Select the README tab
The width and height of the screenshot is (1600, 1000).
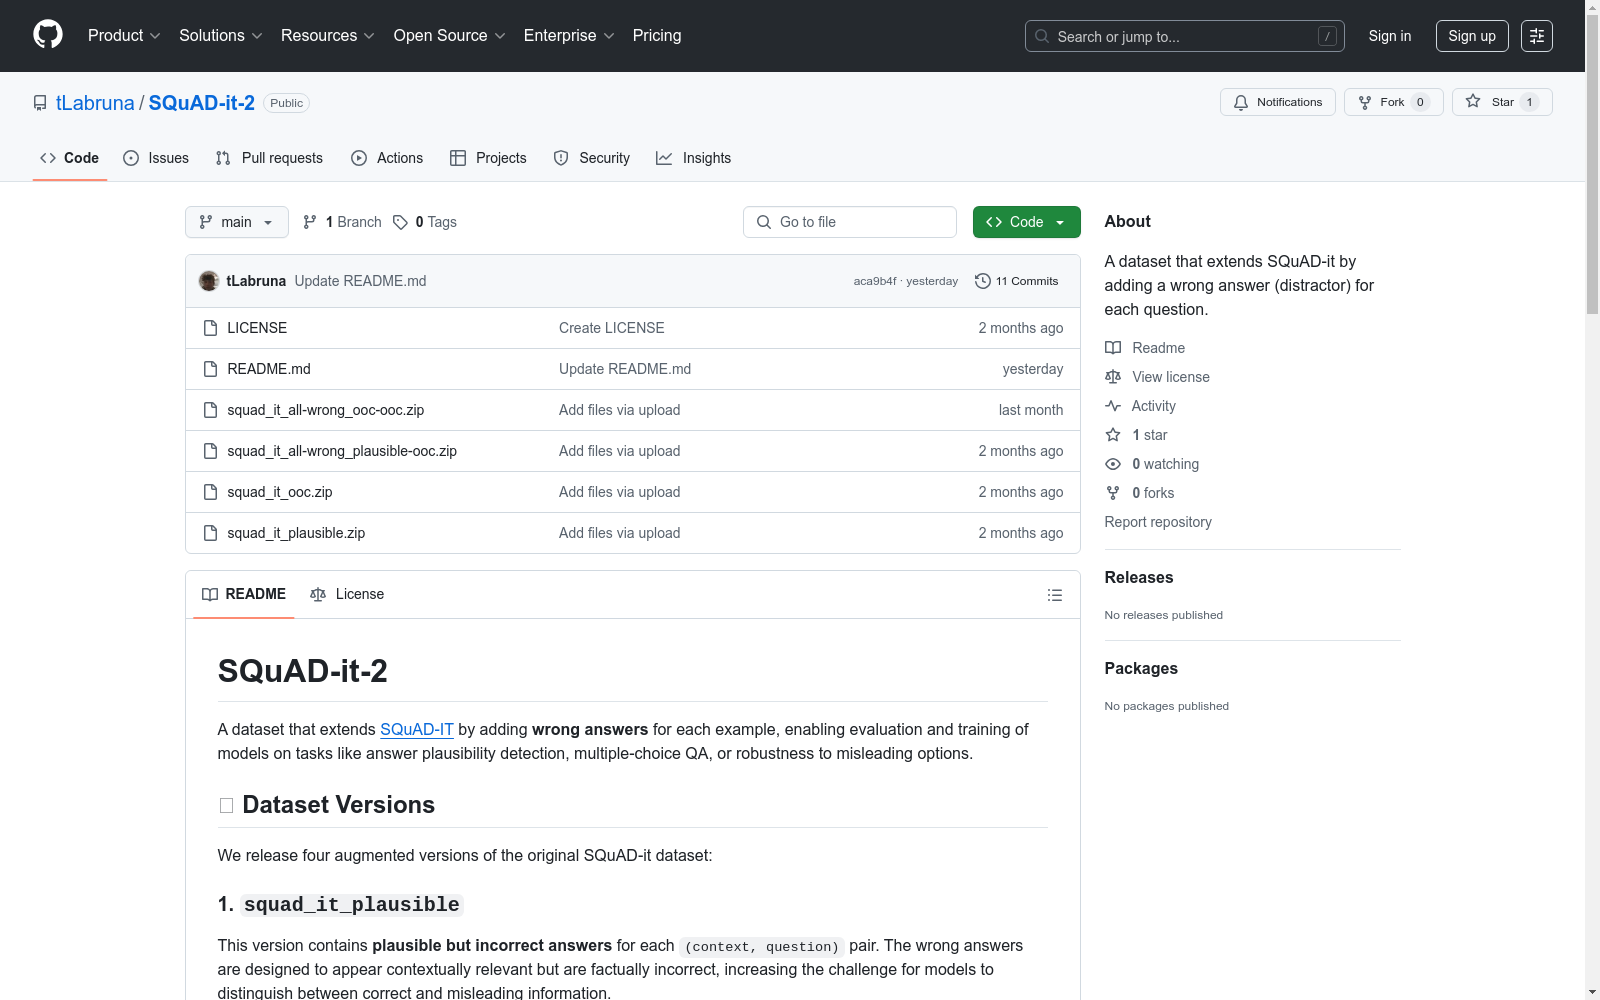click(x=244, y=594)
